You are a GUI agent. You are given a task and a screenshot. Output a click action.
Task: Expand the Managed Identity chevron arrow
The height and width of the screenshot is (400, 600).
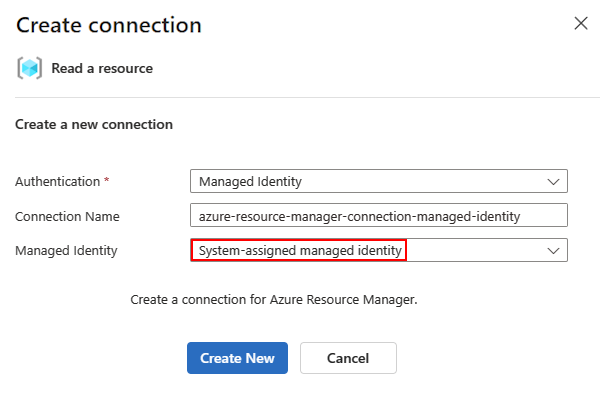click(554, 250)
